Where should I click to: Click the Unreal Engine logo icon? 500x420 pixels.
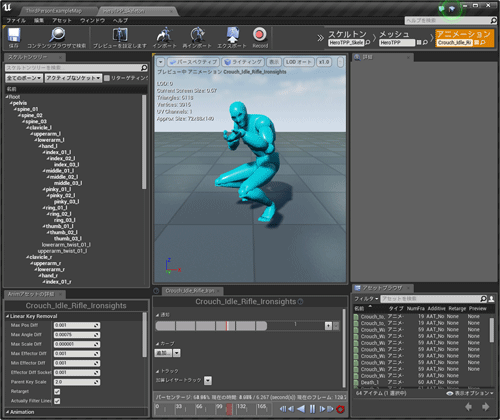[6, 7]
